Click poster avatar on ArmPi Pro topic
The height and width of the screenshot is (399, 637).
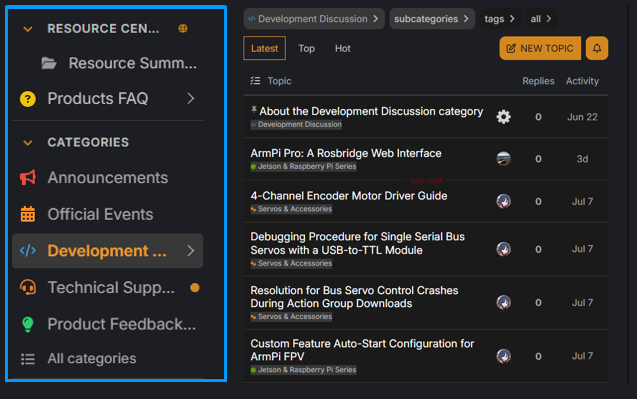coord(503,159)
